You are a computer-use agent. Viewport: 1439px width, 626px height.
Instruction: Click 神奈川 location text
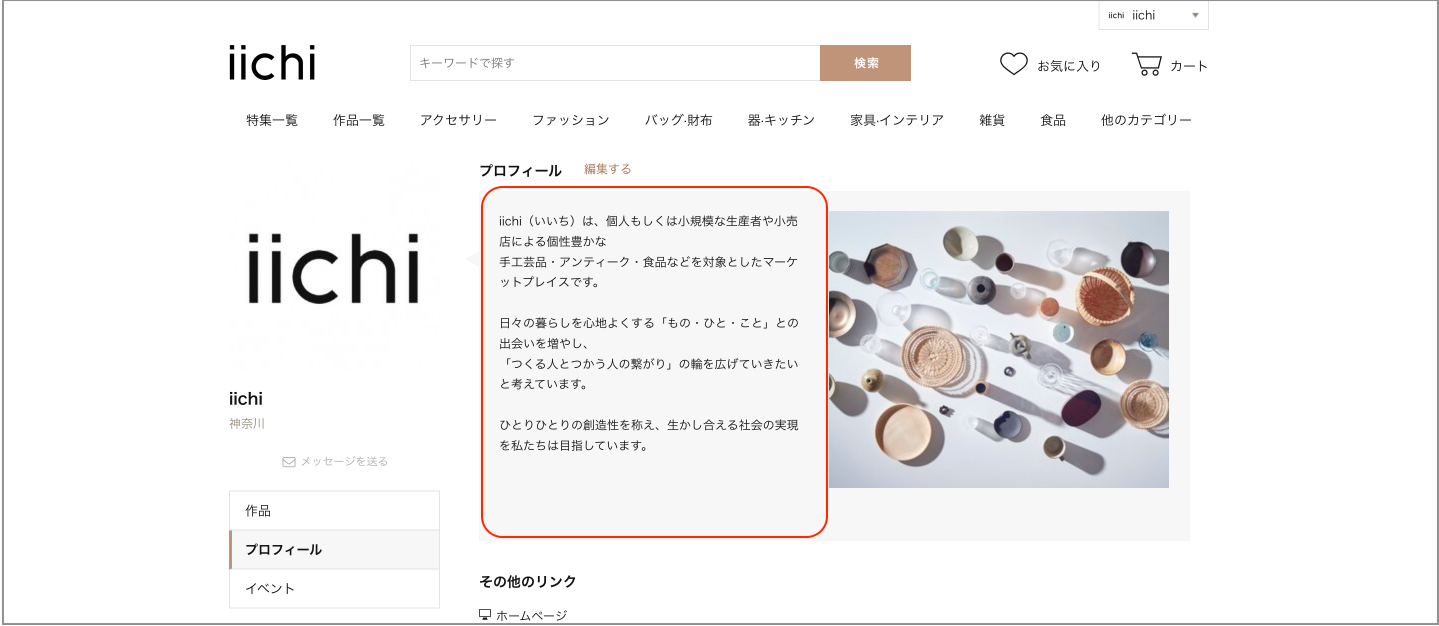coord(247,424)
